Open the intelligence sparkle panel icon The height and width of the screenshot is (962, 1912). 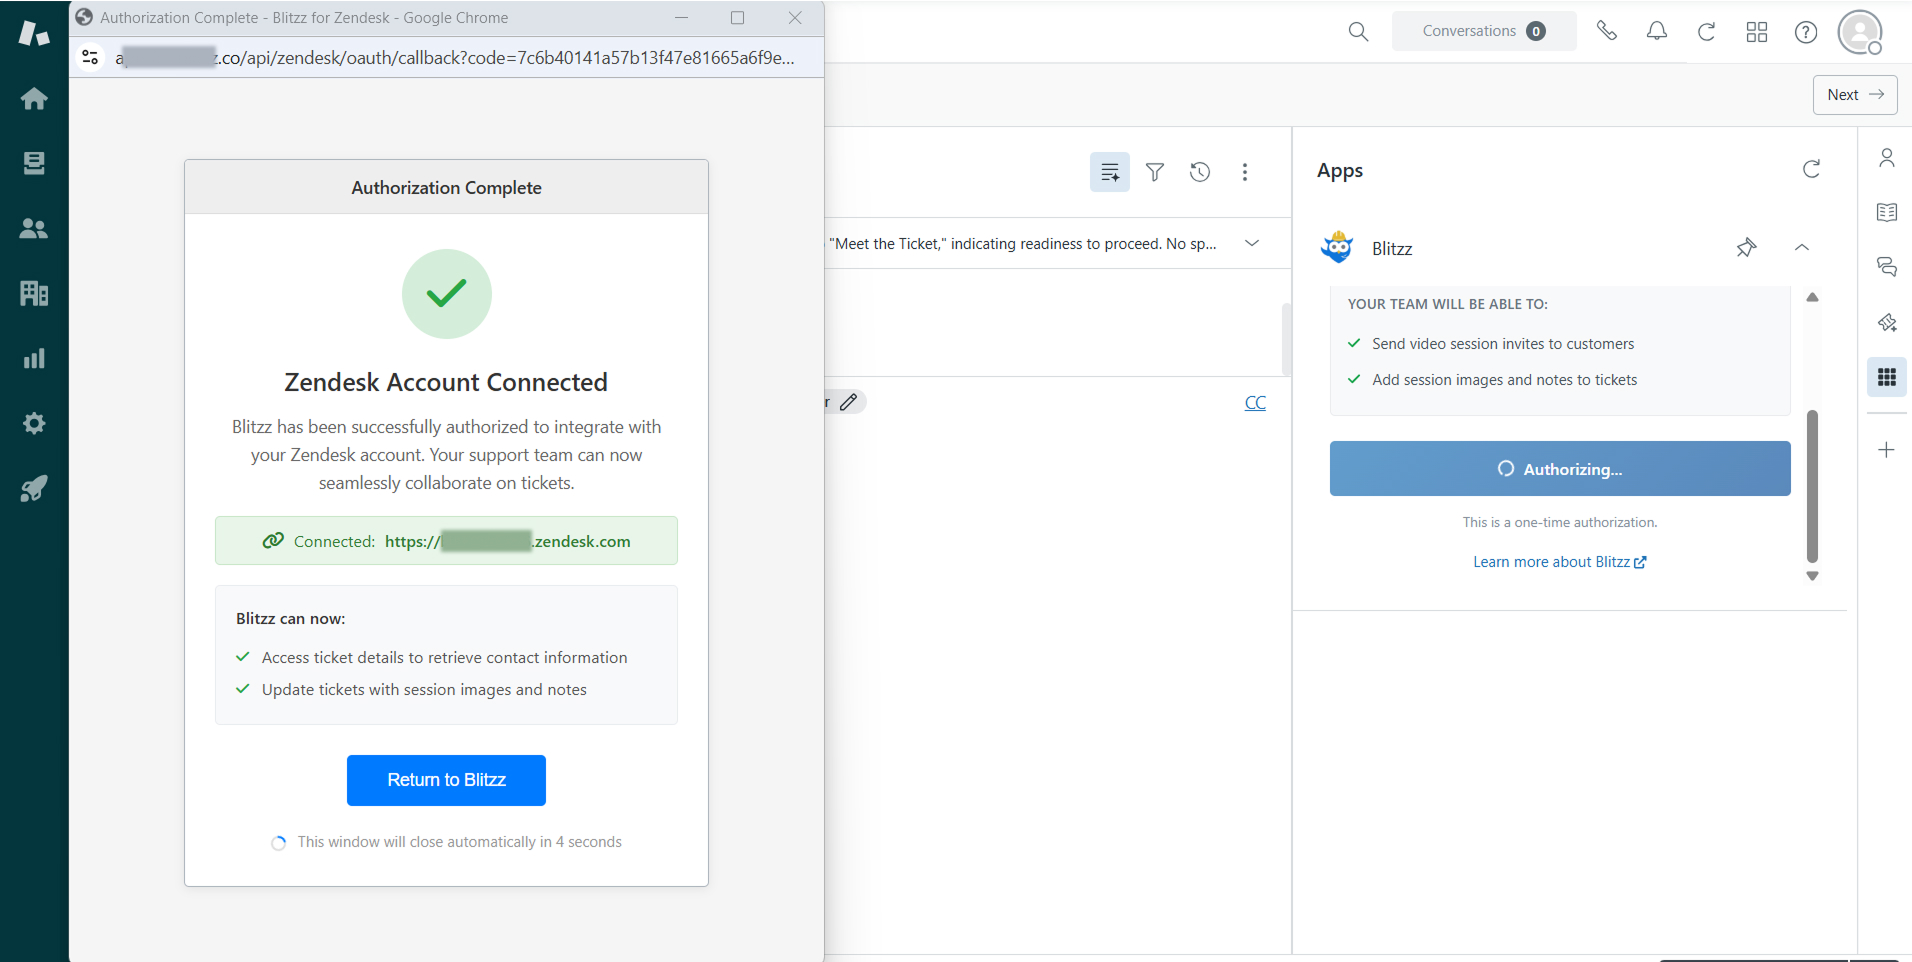pos(1887,322)
